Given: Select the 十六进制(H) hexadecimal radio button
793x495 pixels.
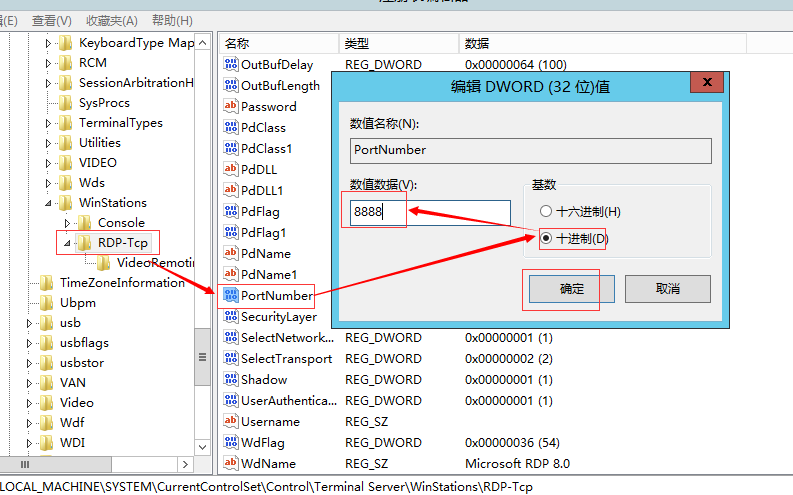Looking at the screenshot, I should [x=545, y=211].
